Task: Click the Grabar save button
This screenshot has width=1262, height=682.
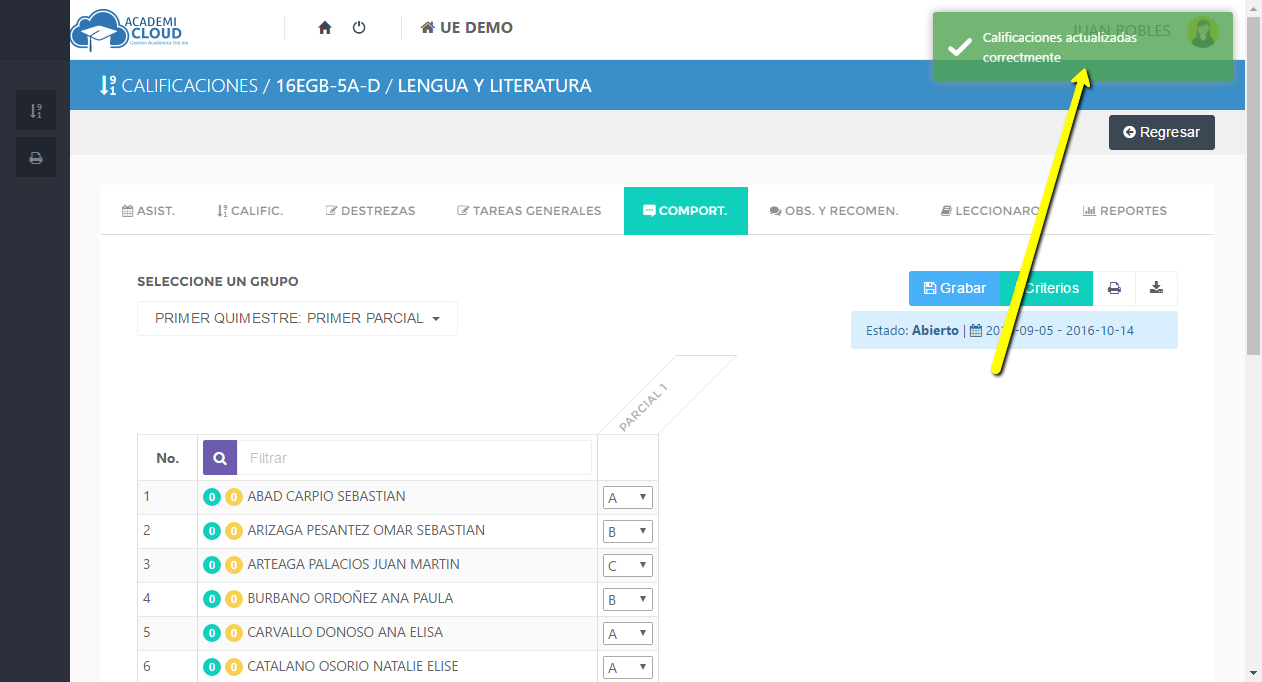Action: pos(954,288)
